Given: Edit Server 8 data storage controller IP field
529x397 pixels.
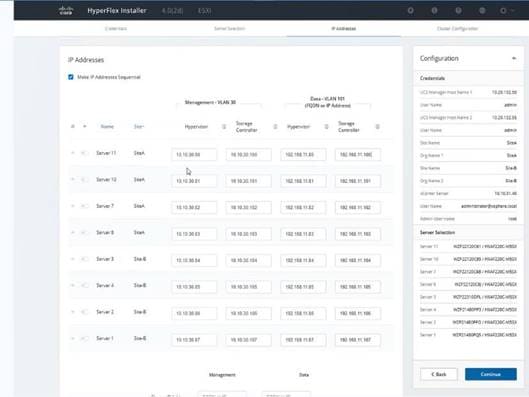Looking at the screenshot, I should pyautogui.click(x=358, y=234).
